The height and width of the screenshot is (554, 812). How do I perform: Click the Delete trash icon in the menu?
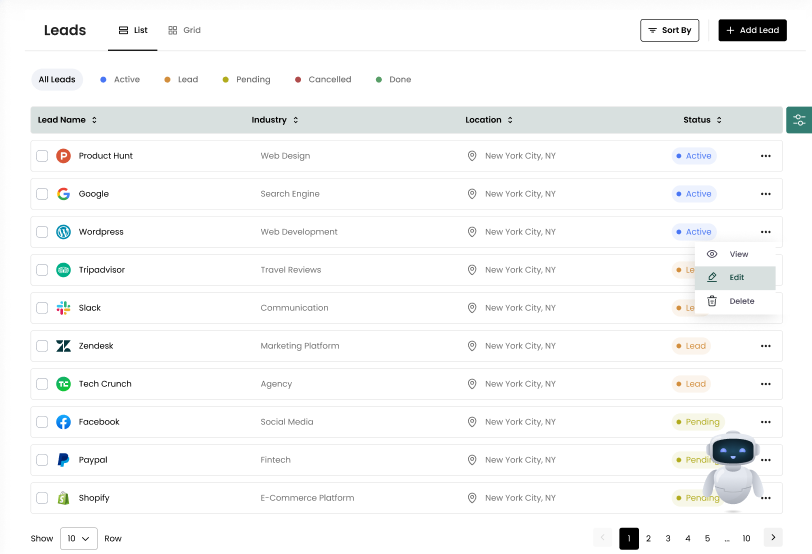click(712, 301)
